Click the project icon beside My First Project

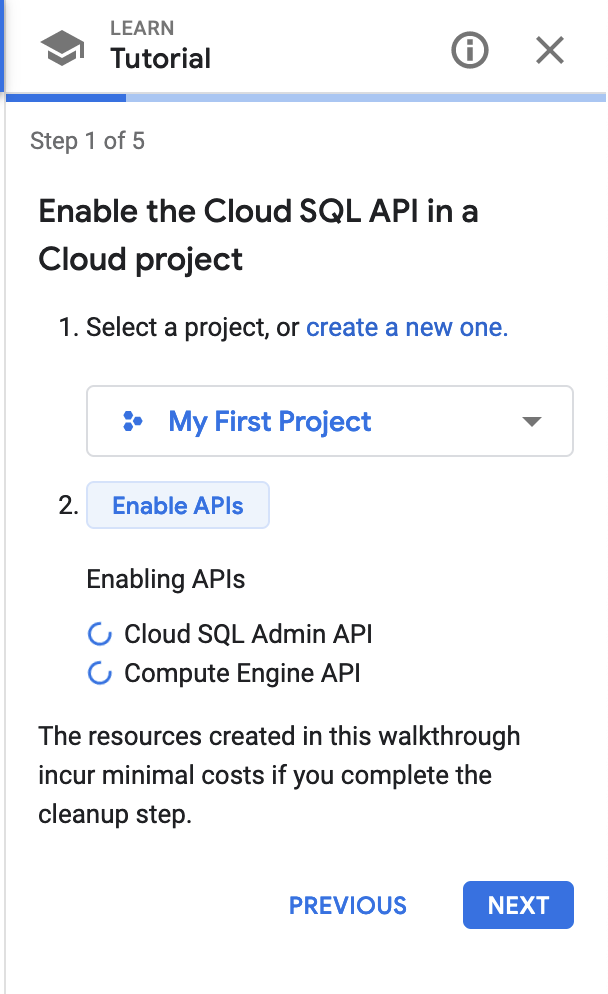pos(132,422)
